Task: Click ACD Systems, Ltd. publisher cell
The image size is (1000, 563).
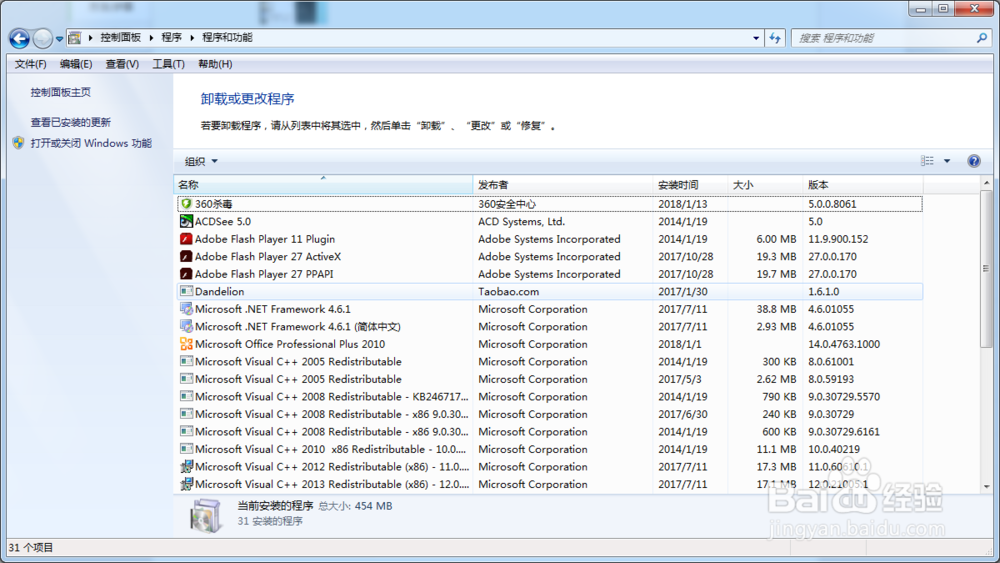Action: 522,221
